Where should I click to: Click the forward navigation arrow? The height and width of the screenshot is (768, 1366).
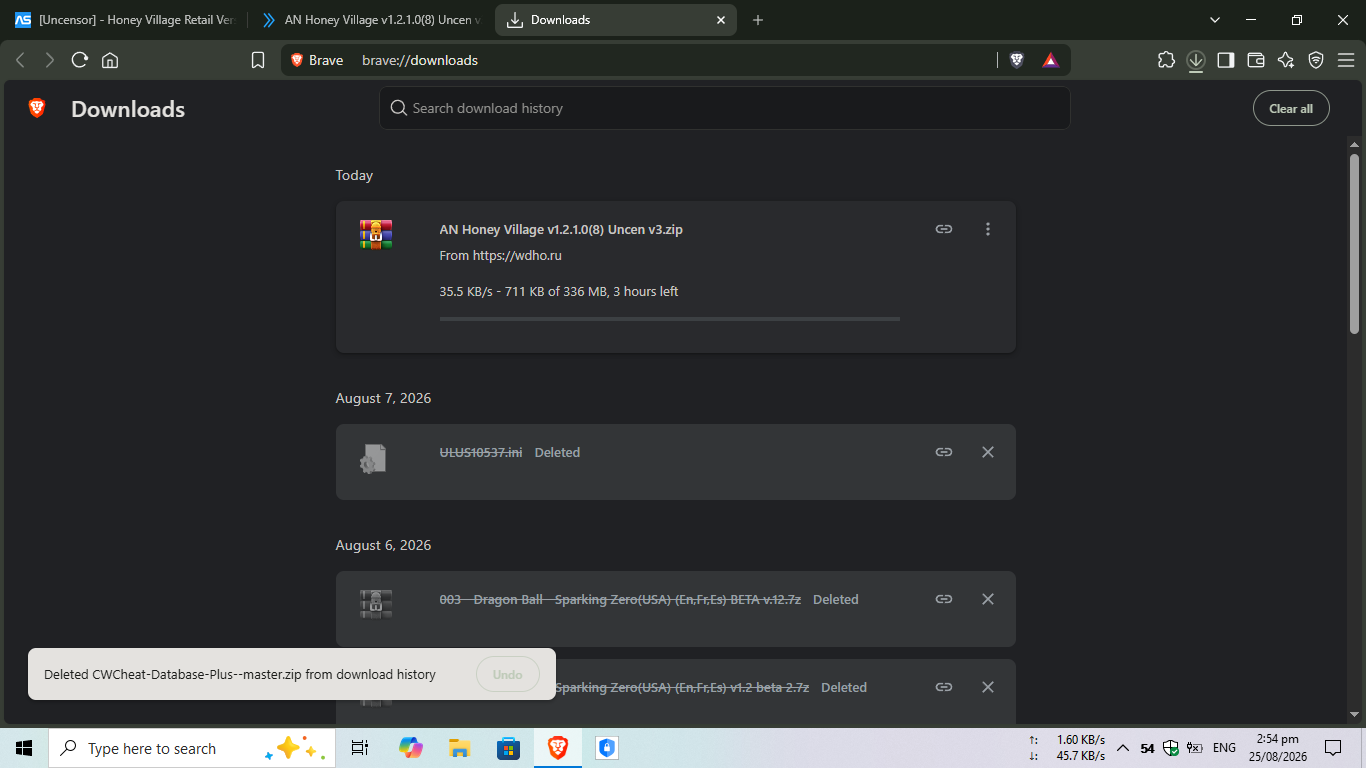(x=50, y=60)
